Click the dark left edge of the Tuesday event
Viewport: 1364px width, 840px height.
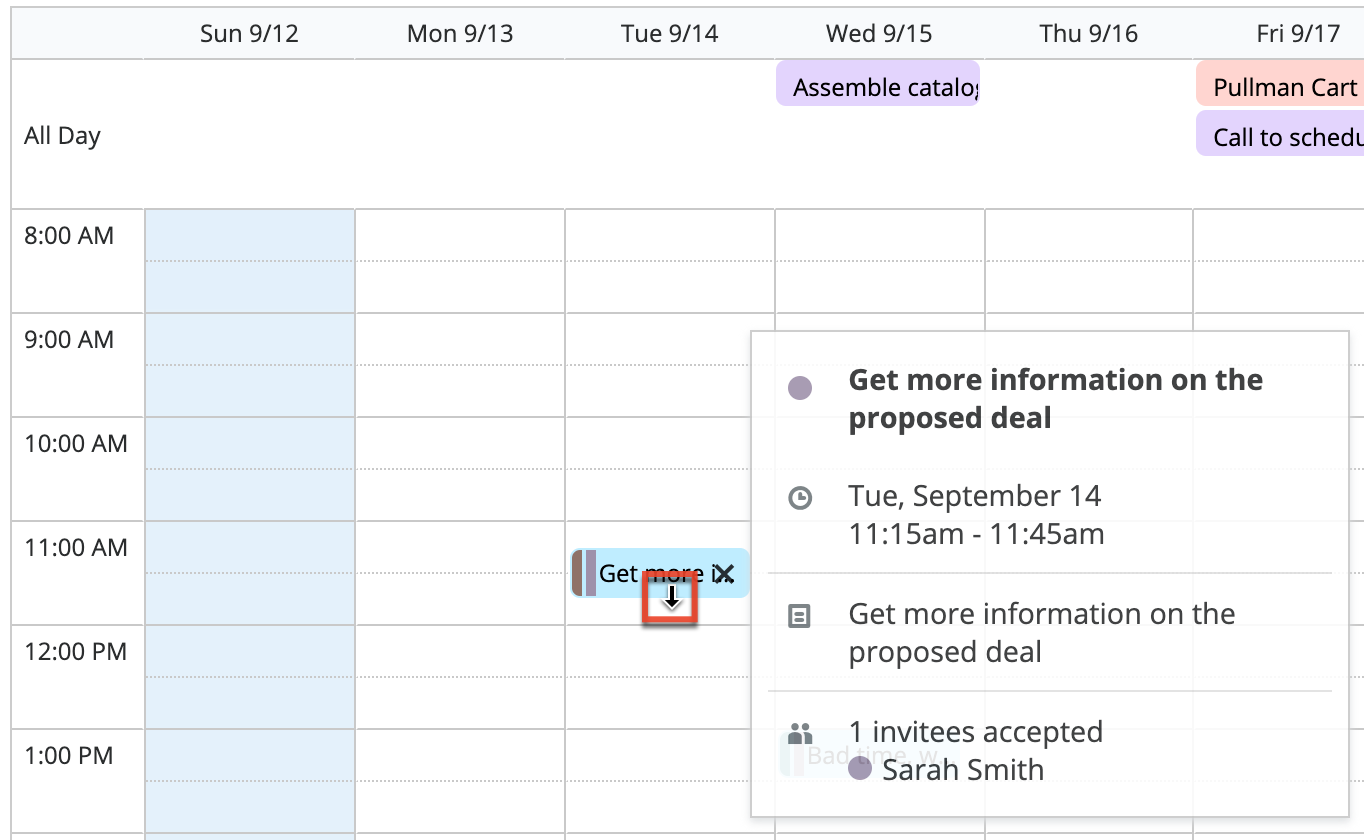pyautogui.click(x=578, y=573)
